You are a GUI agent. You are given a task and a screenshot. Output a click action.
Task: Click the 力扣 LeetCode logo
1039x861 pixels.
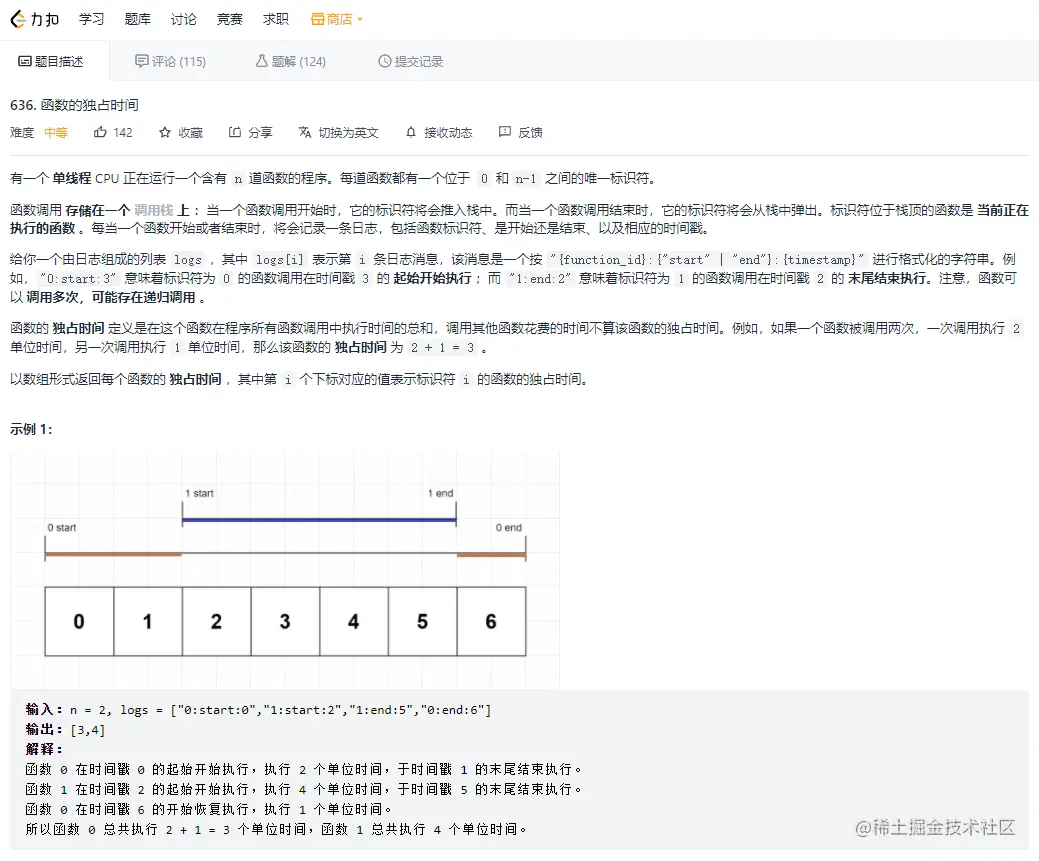pos(35,19)
